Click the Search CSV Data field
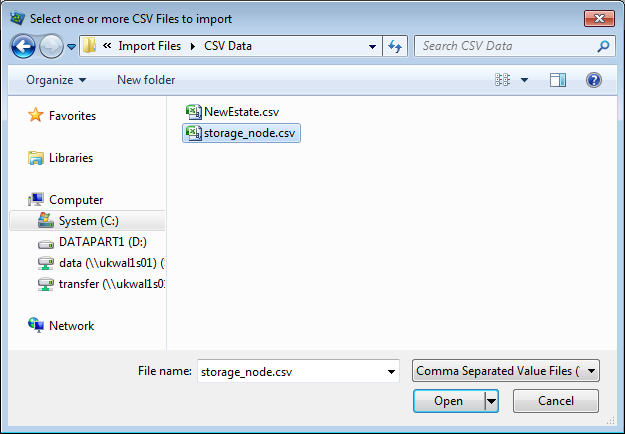 click(505, 46)
